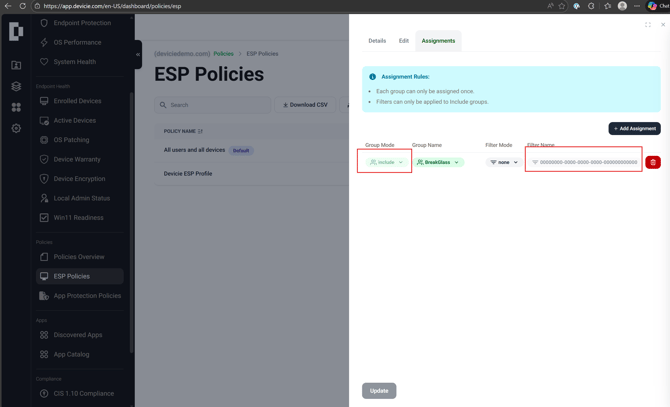Screen dimensions: 670x407
Task: Click Download CSV button
Action: tap(305, 105)
